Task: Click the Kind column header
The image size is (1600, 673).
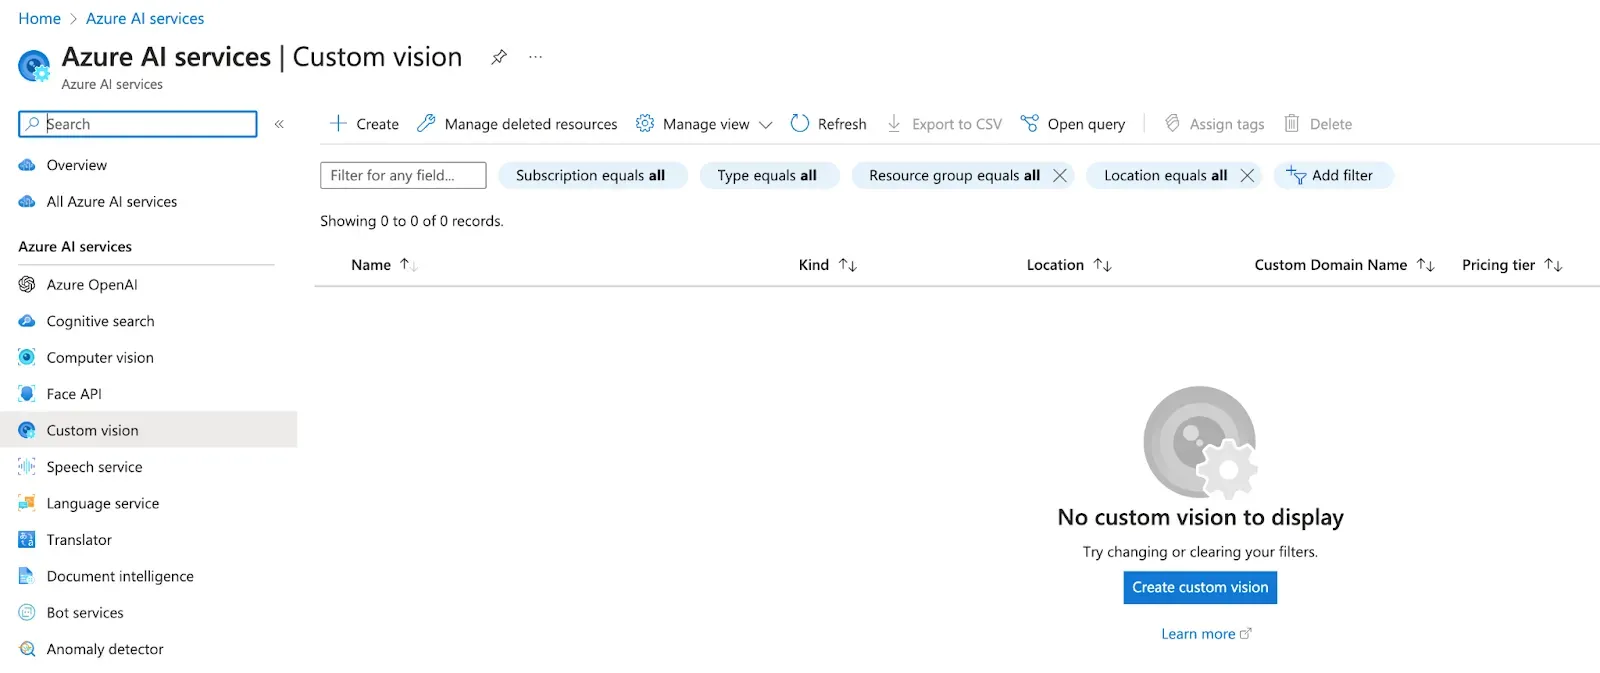Action: (x=814, y=265)
